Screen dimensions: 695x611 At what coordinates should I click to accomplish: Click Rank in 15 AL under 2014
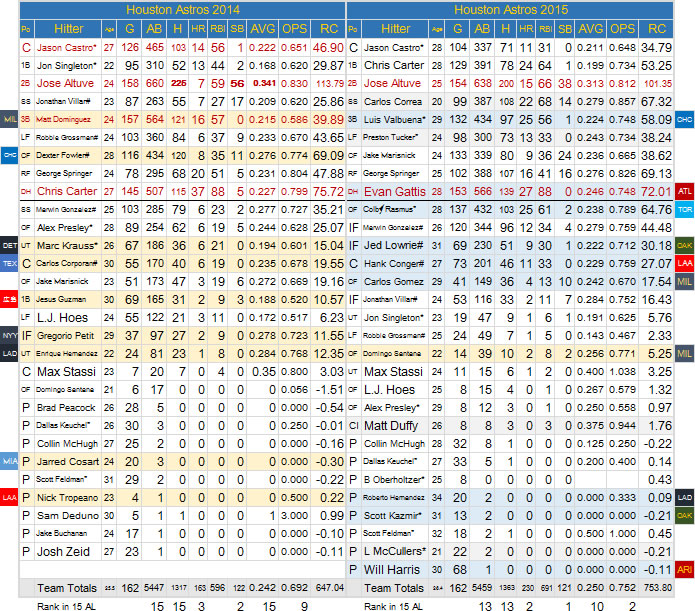66,606
